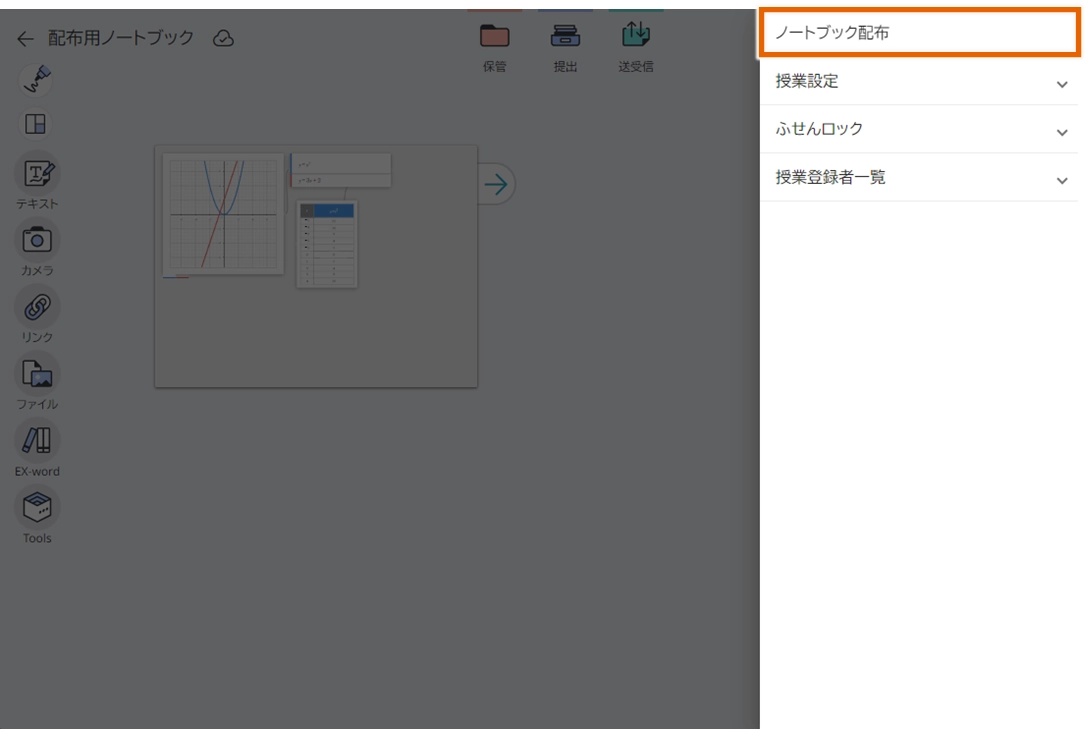Open the カメラ tool
Screen dimensions: 1088x729
click(x=37, y=240)
